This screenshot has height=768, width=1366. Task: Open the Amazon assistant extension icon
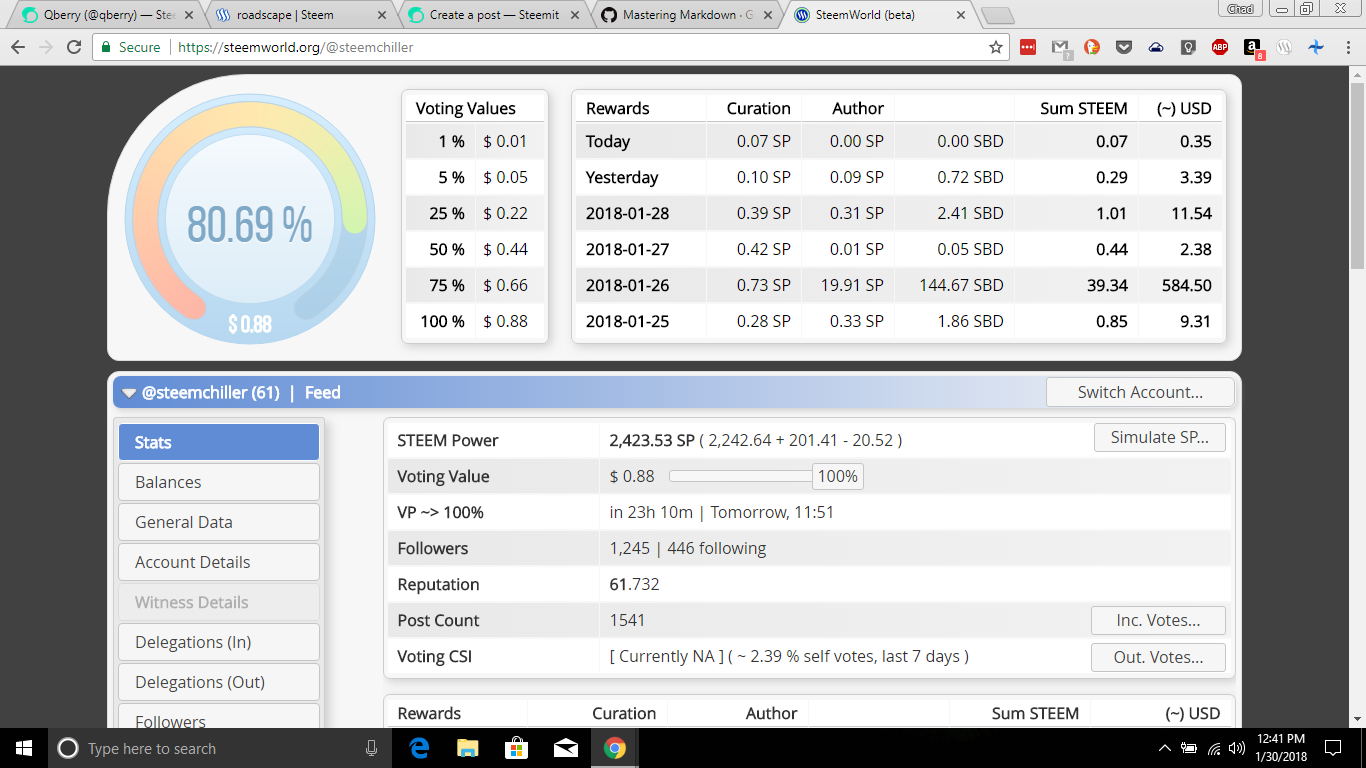[x=1252, y=47]
